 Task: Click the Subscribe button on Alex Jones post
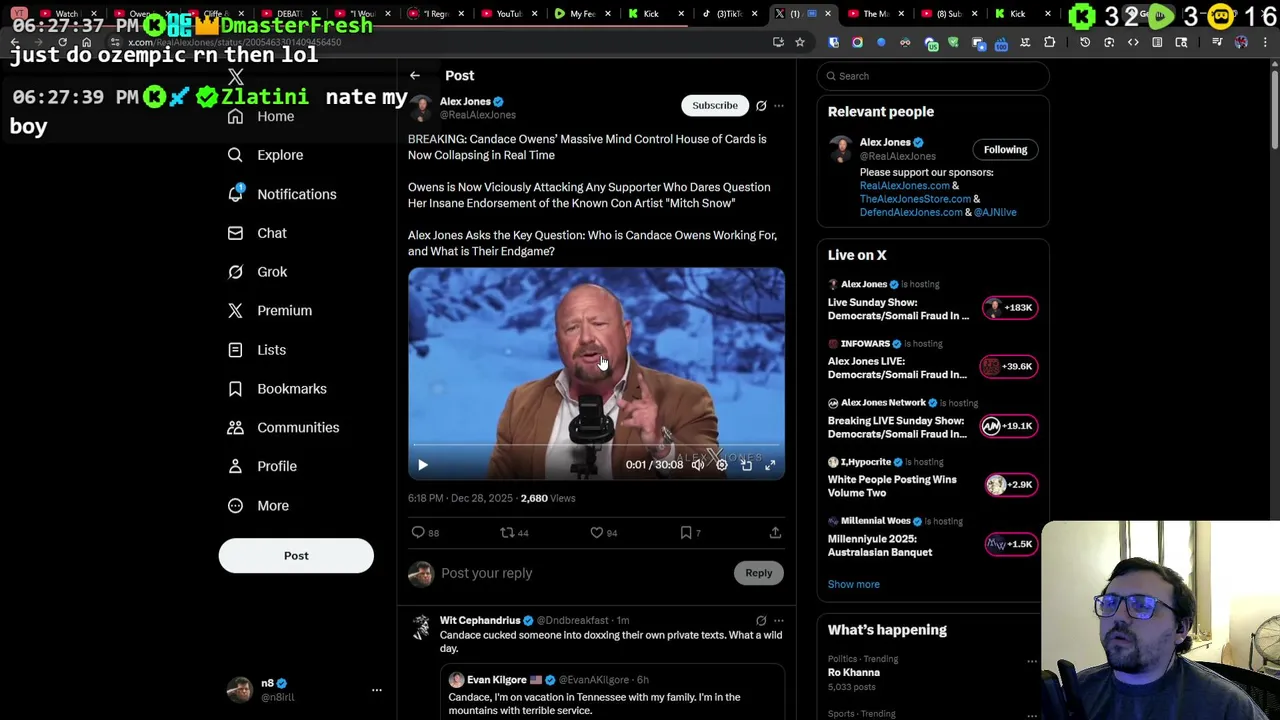point(715,105)
